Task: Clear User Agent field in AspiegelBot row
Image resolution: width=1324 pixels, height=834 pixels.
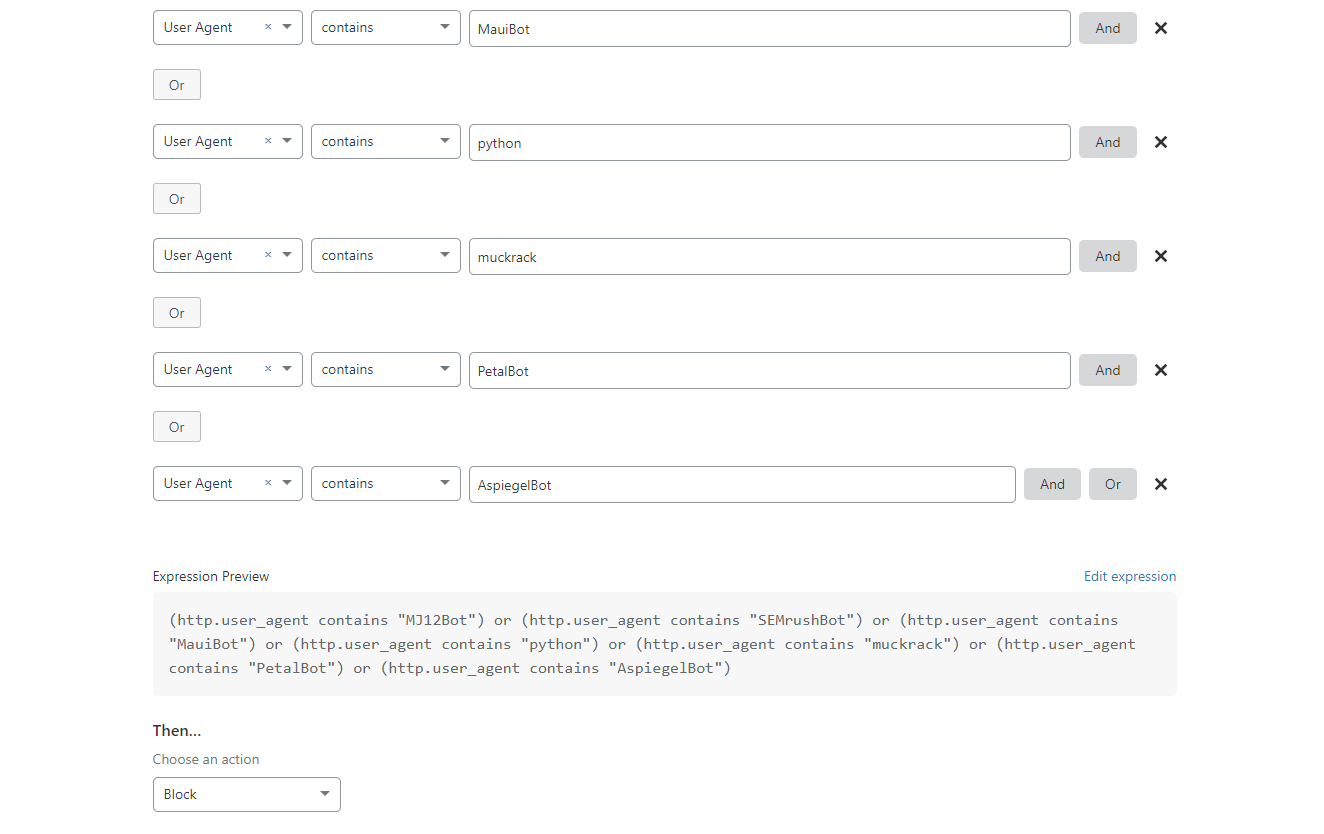Action: pyautogui.click(x=268, y=484)
